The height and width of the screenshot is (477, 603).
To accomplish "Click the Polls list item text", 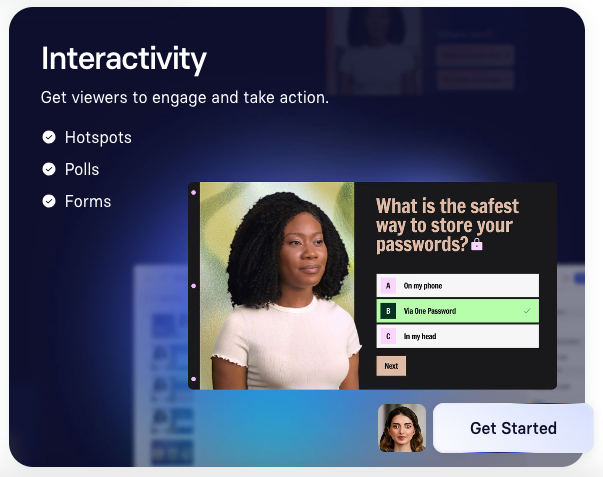I will [82, 169].
